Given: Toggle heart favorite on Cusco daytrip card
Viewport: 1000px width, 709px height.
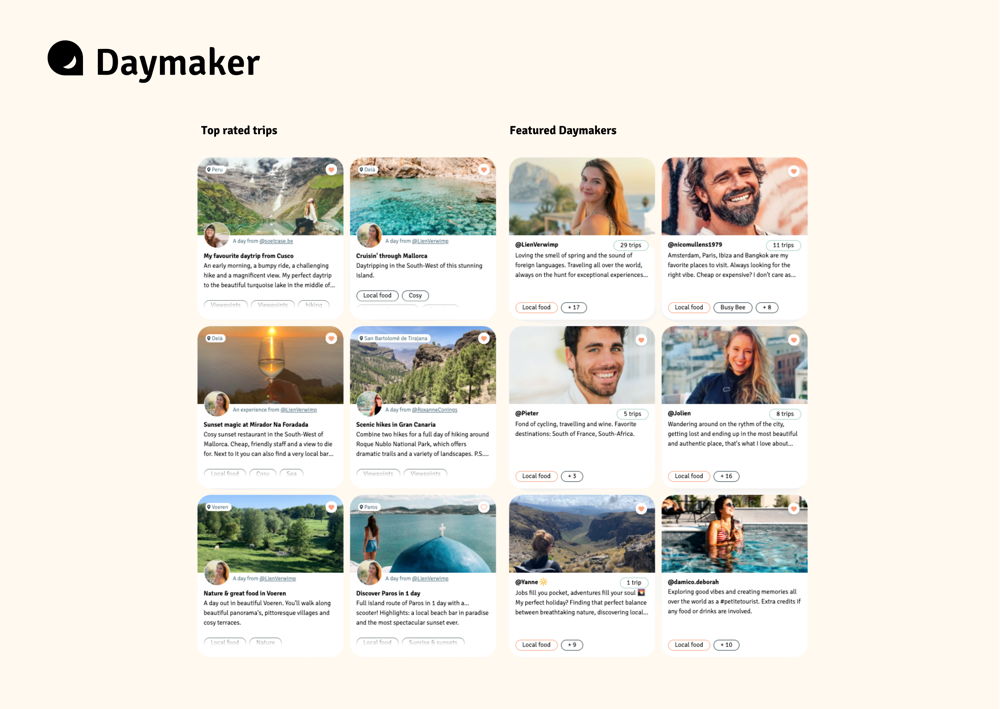Looking at the screenshot, I should (x=331, y=170).
